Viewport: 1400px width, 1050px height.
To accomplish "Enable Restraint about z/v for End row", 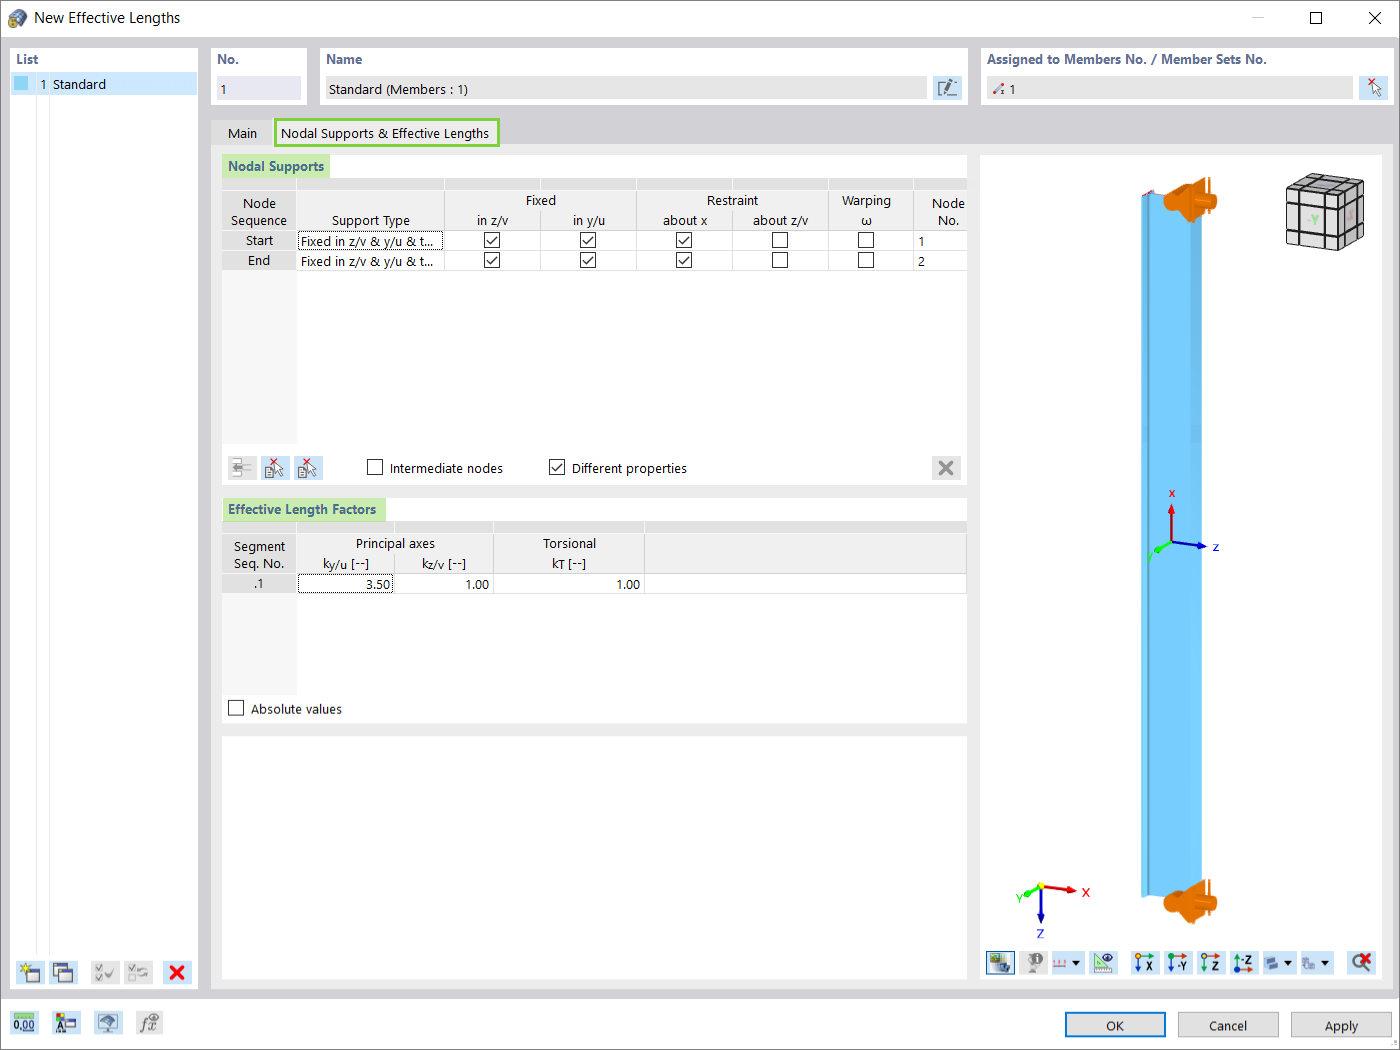I will (x=780, y=260).
